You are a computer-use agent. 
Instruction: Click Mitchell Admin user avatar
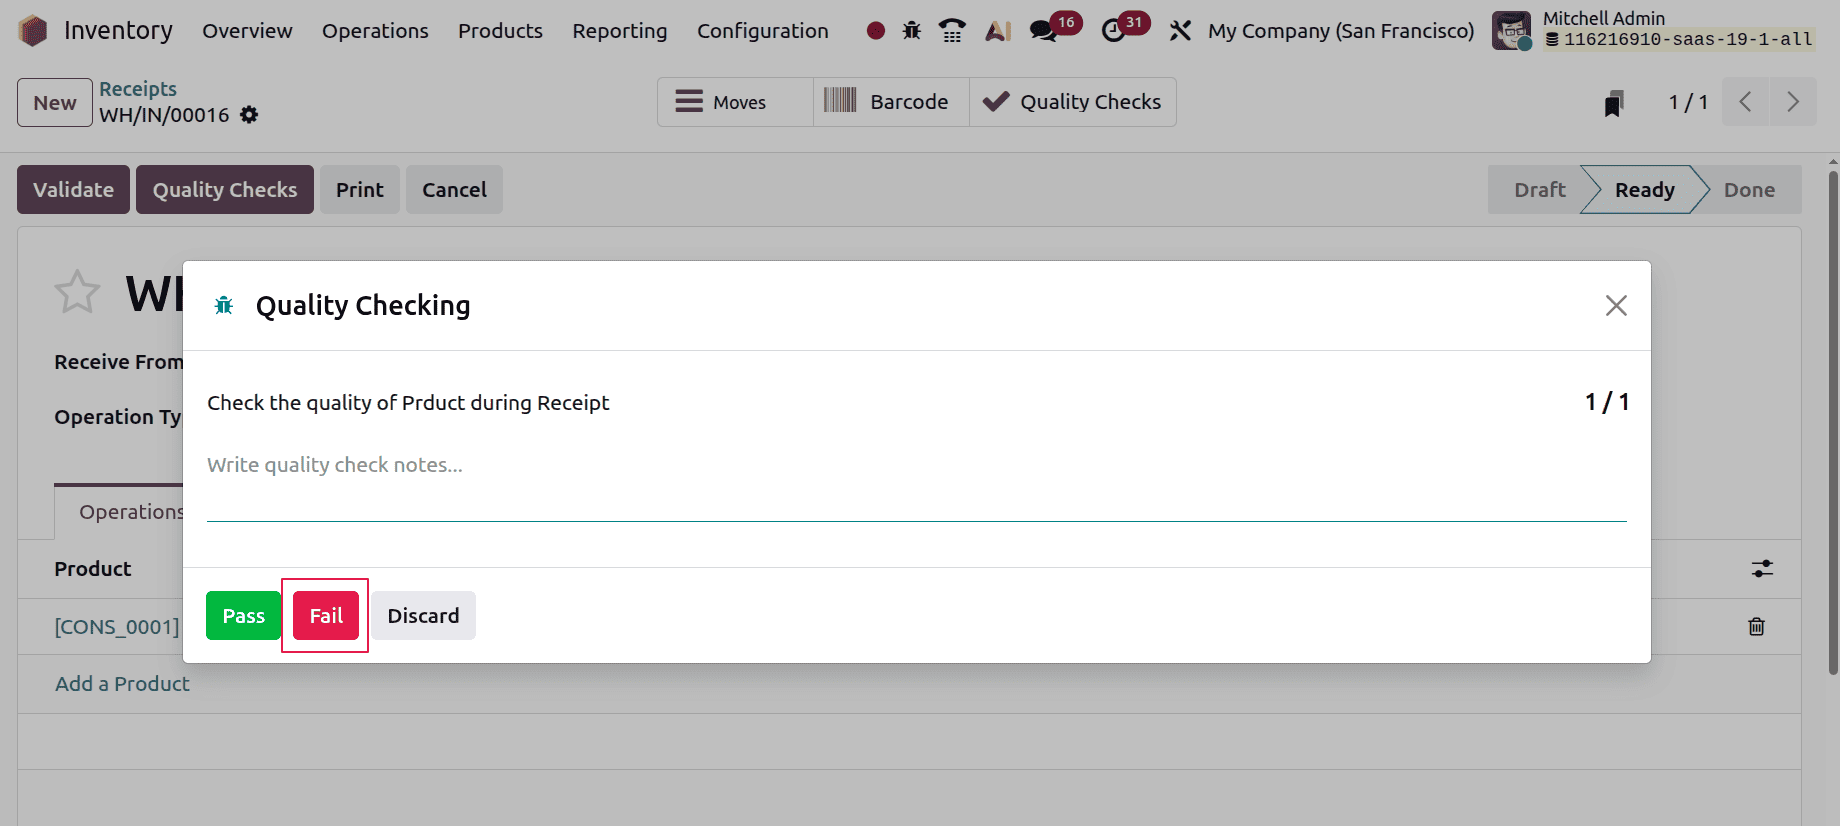[1511, 31]
